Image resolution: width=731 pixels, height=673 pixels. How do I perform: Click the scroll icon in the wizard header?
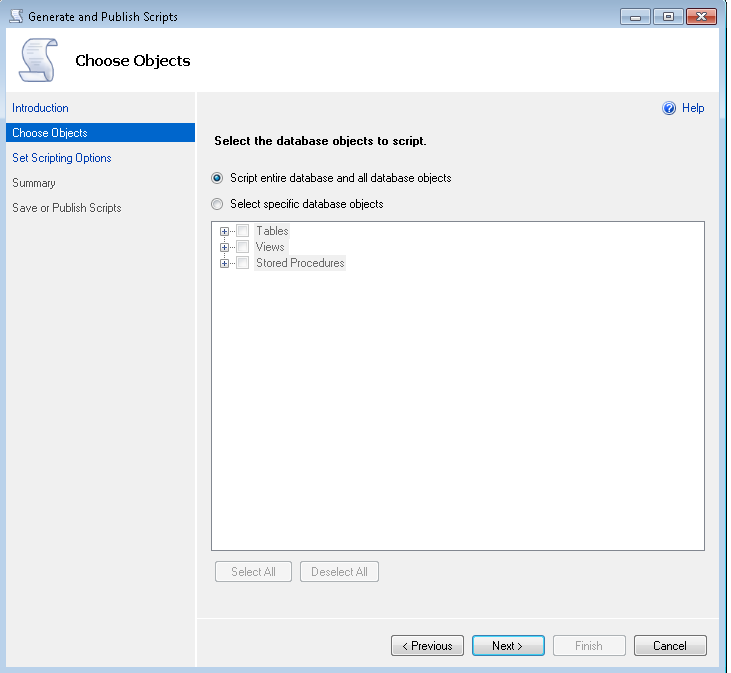tap(38, 61)
